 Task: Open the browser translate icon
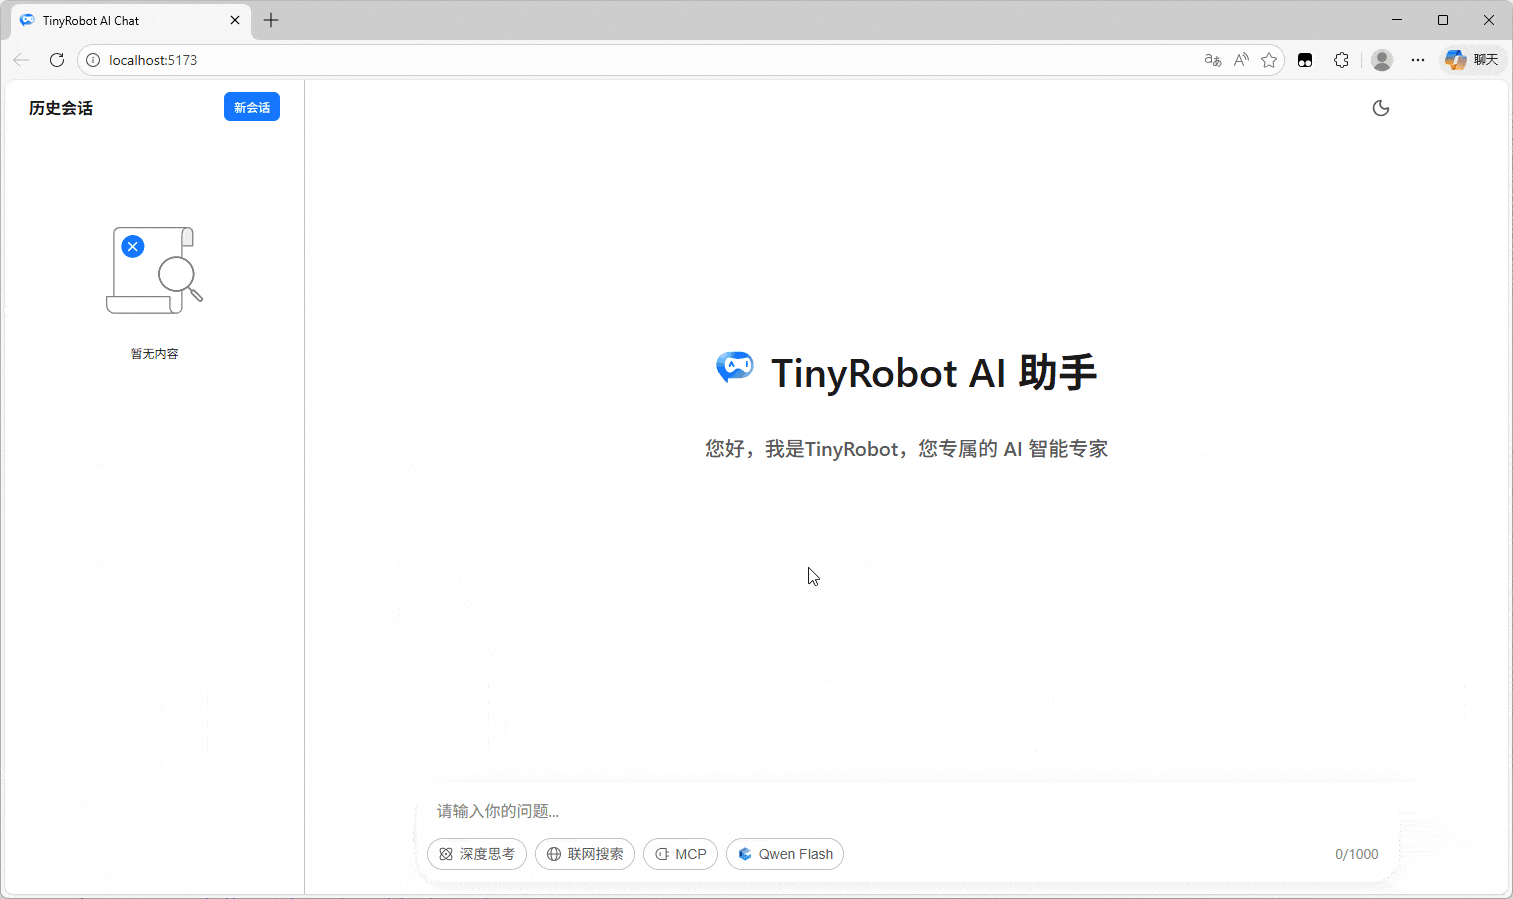[x=1213, y=60]
